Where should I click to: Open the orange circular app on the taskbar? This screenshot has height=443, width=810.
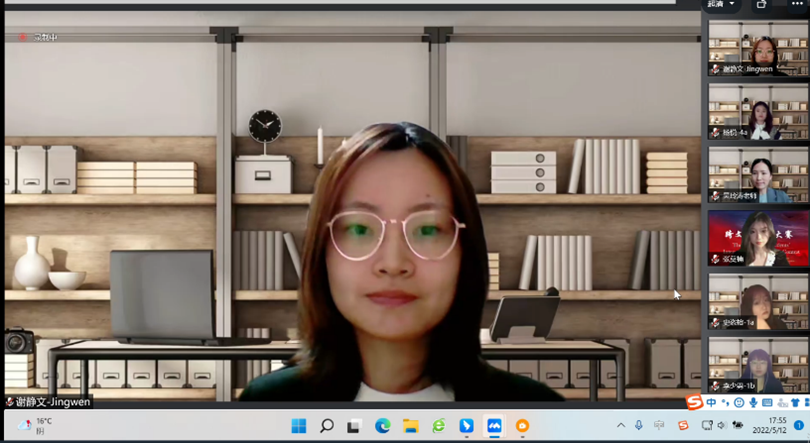(x=522, y=426)
